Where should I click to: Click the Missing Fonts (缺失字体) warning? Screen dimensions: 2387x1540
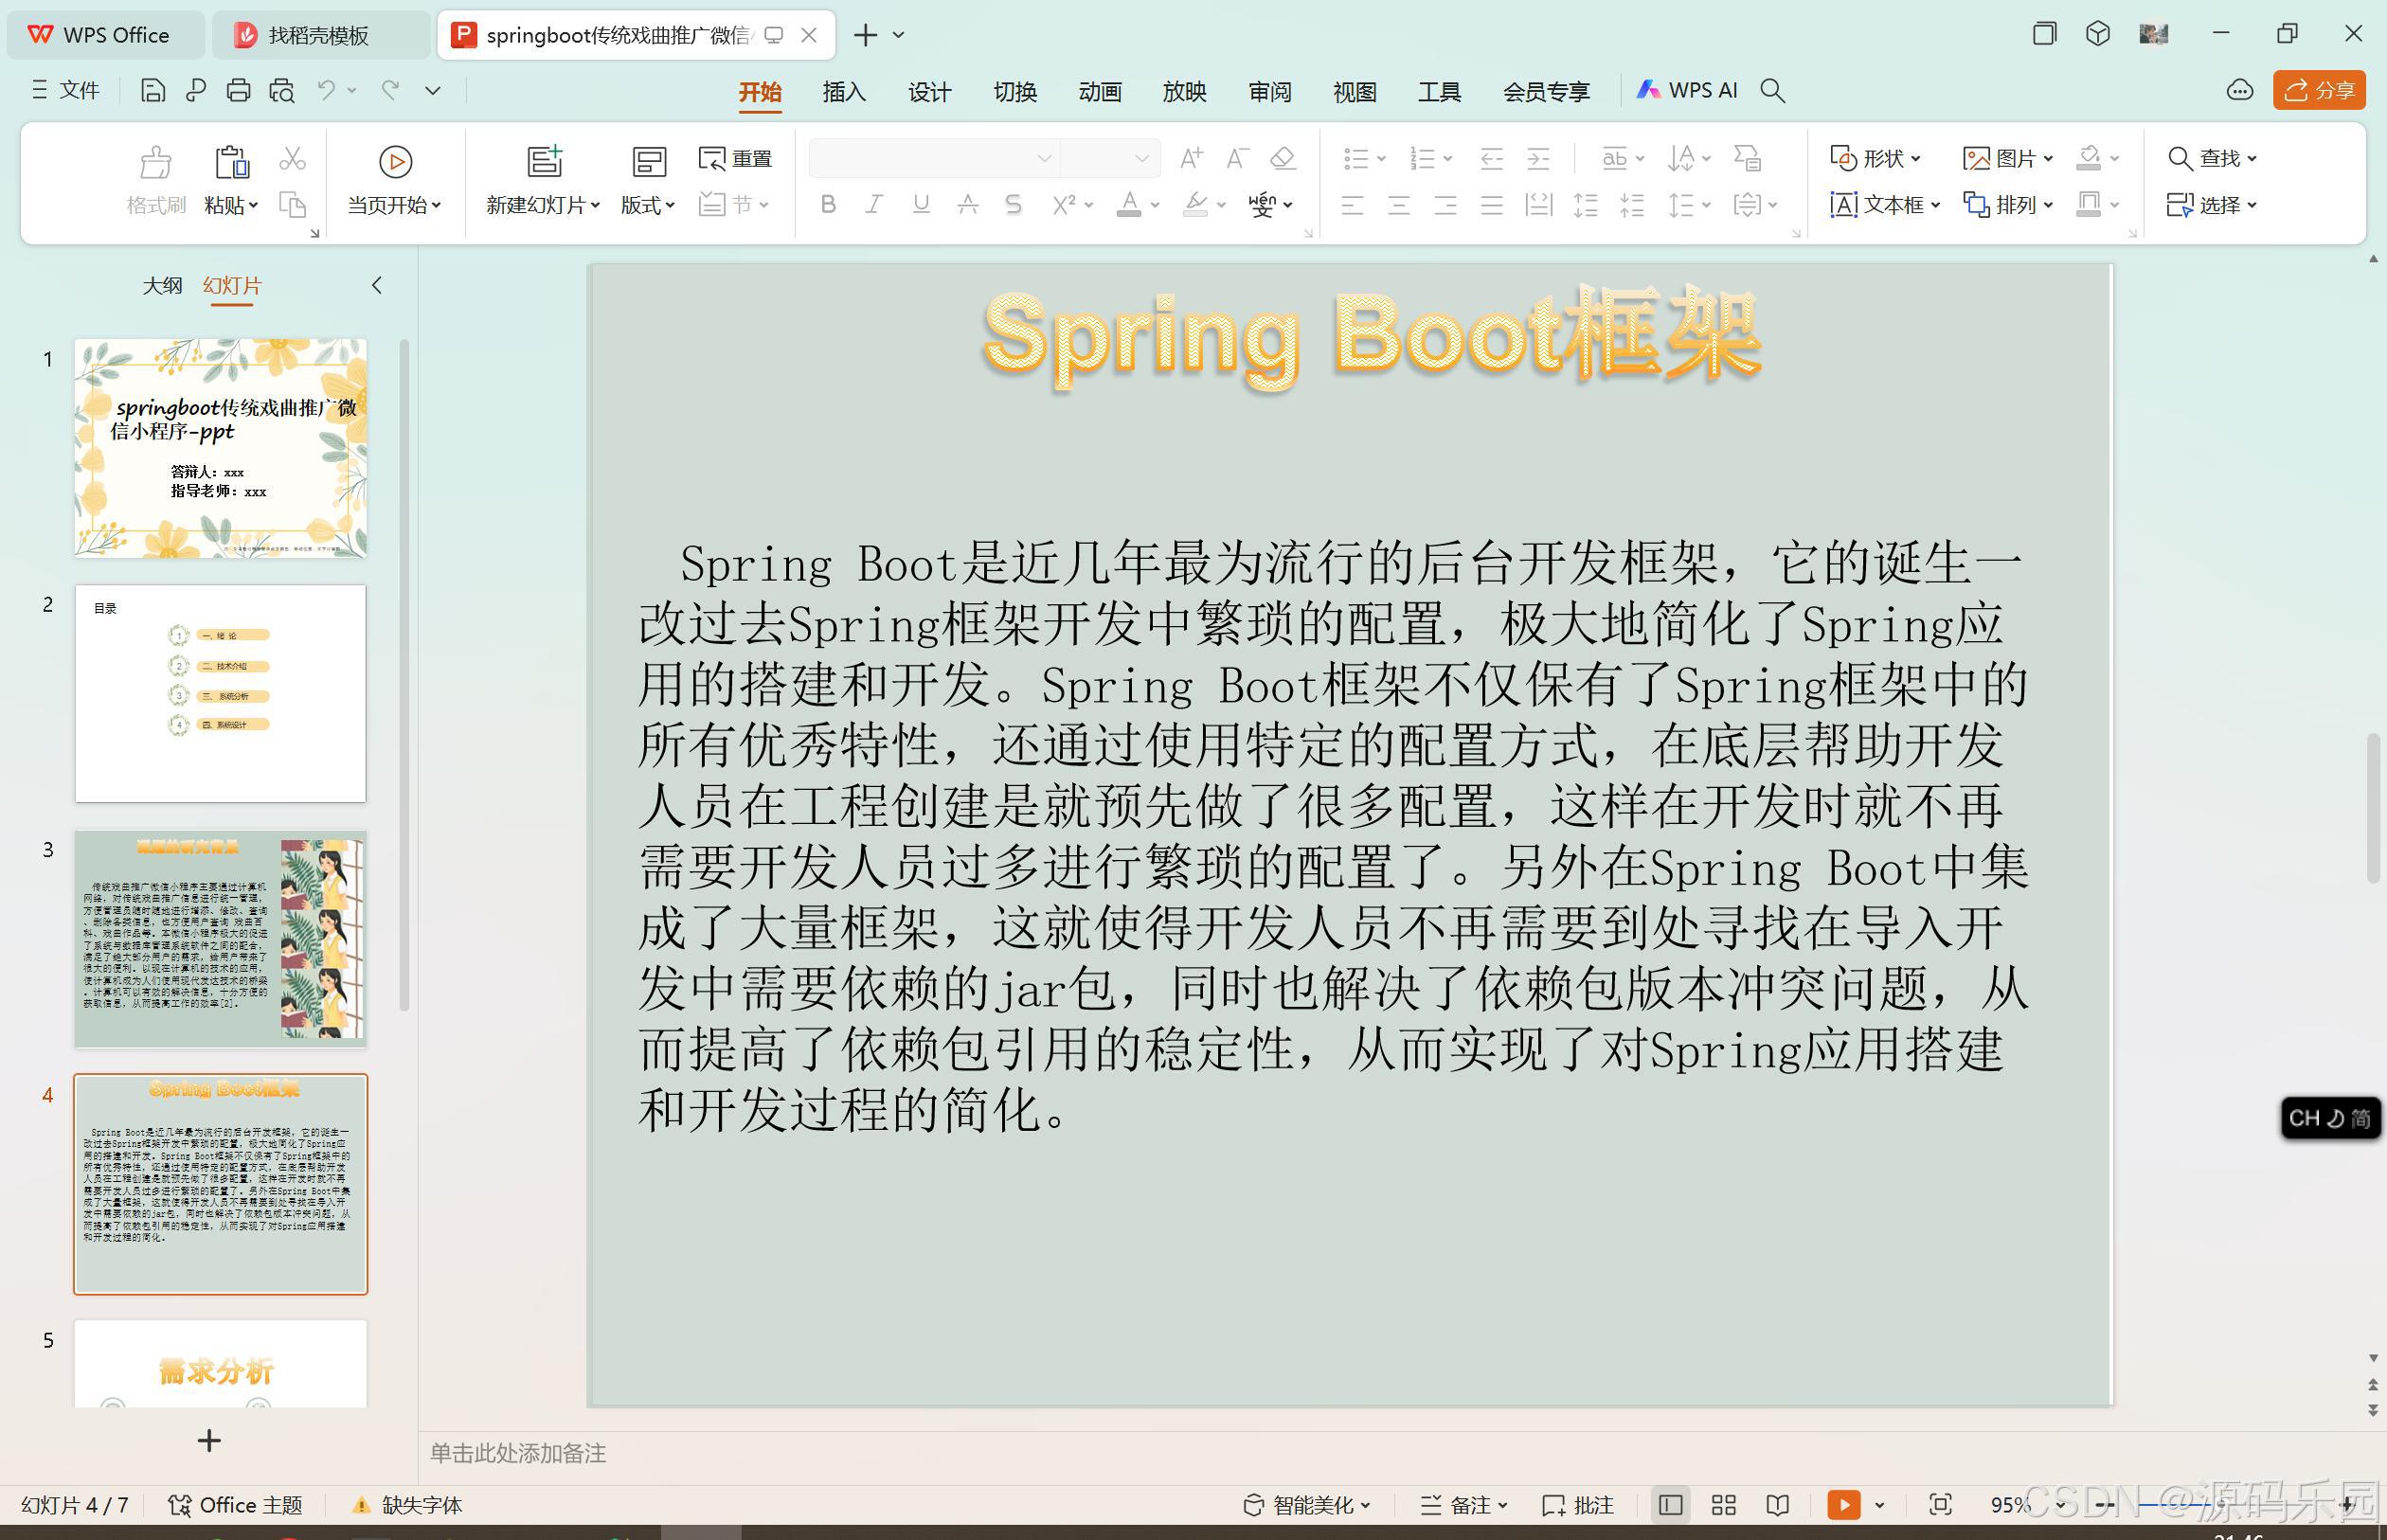(x=408, y=1504)
